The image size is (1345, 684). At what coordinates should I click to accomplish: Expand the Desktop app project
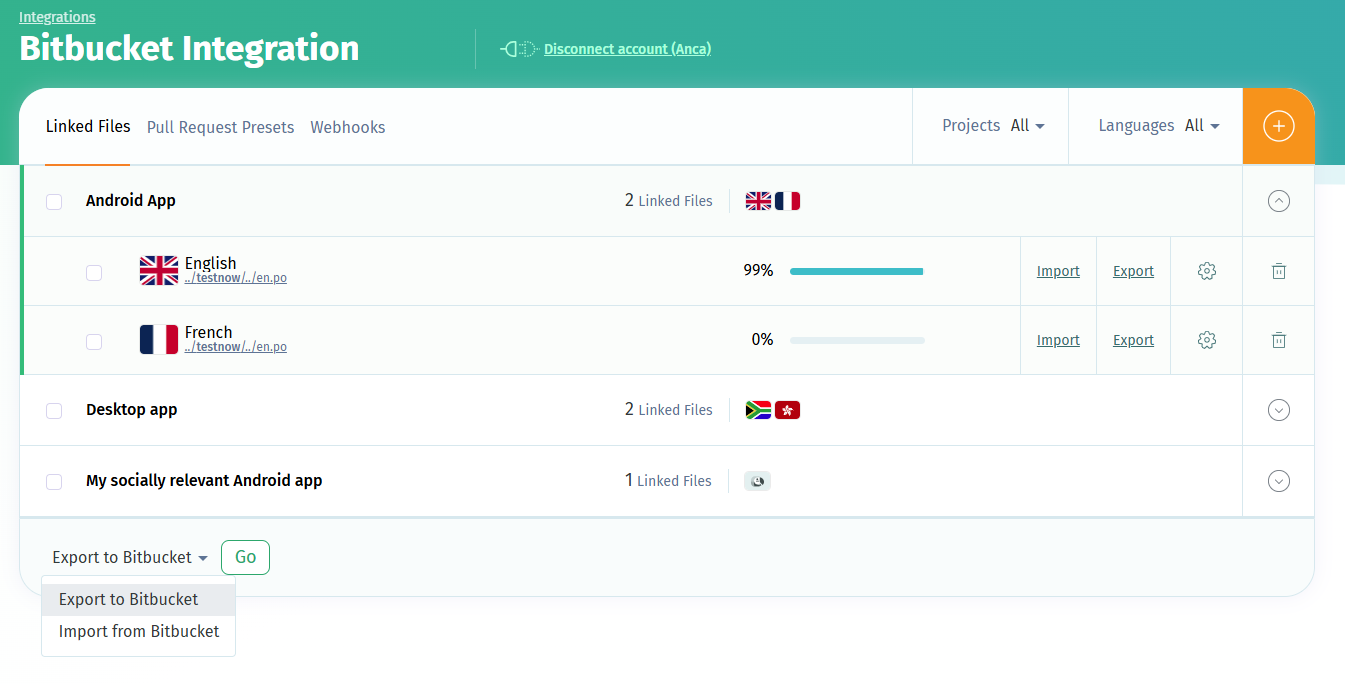pyautogui.click(x=1278, y=410)
